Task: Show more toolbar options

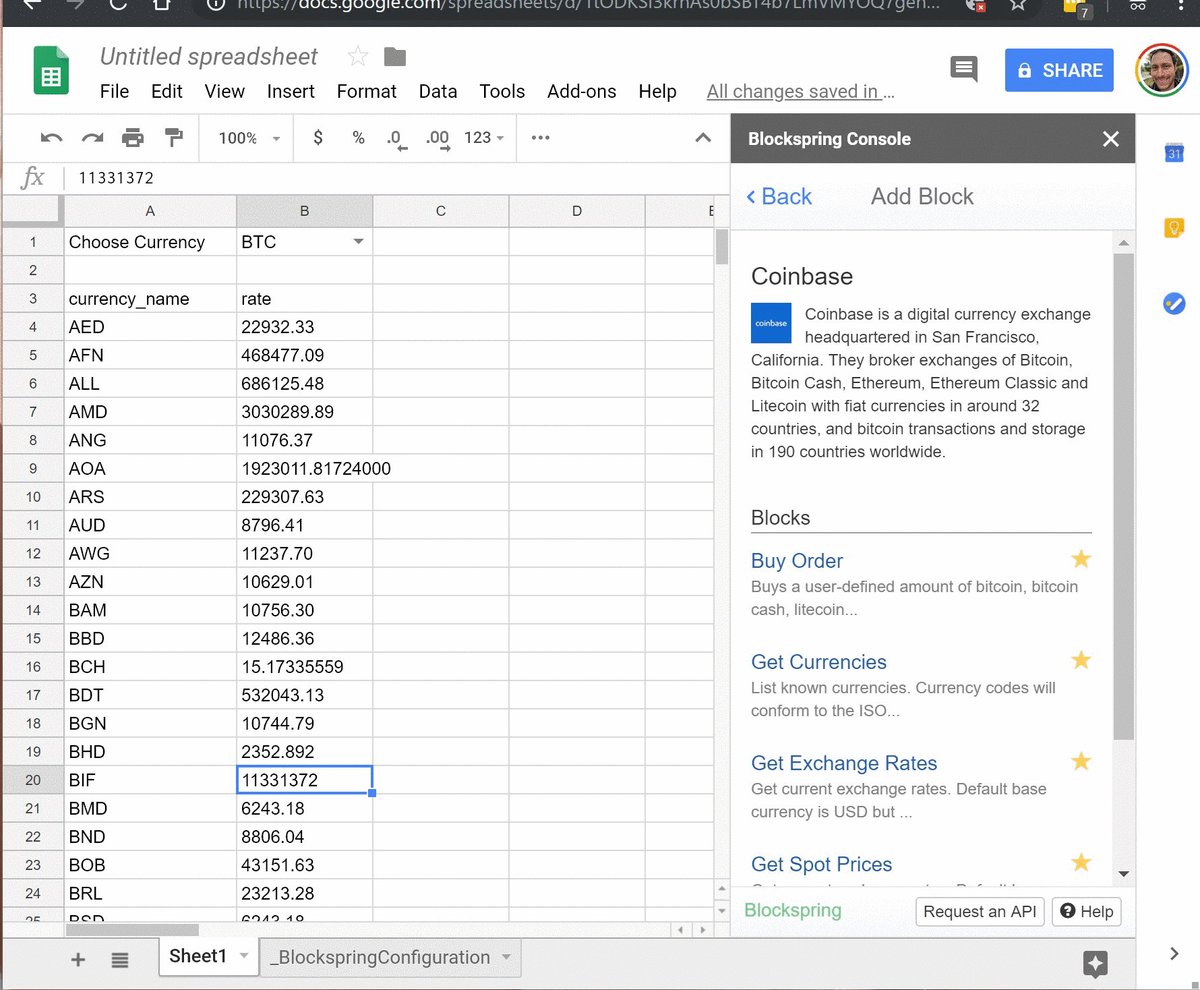Action: pyautogui.click(x=541, y=138)
